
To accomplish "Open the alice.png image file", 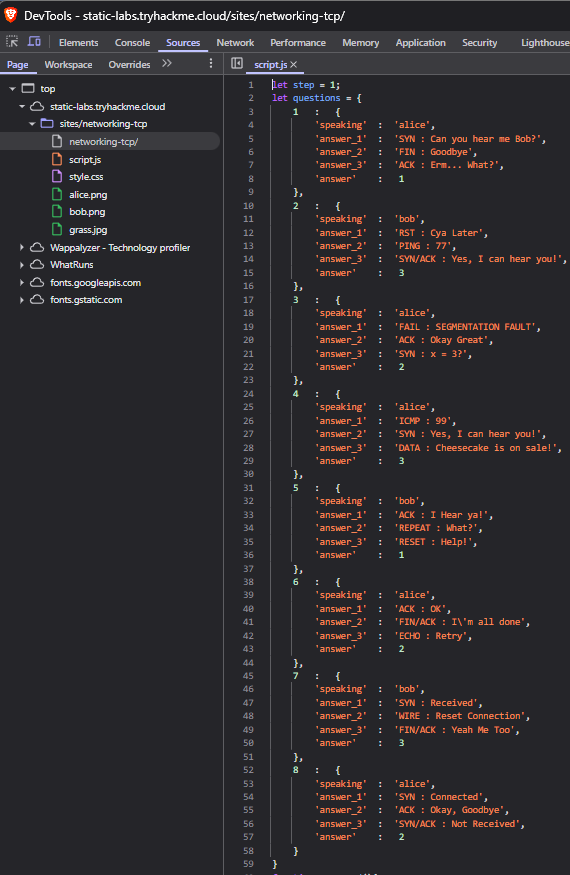I will (x=88, y=195).
